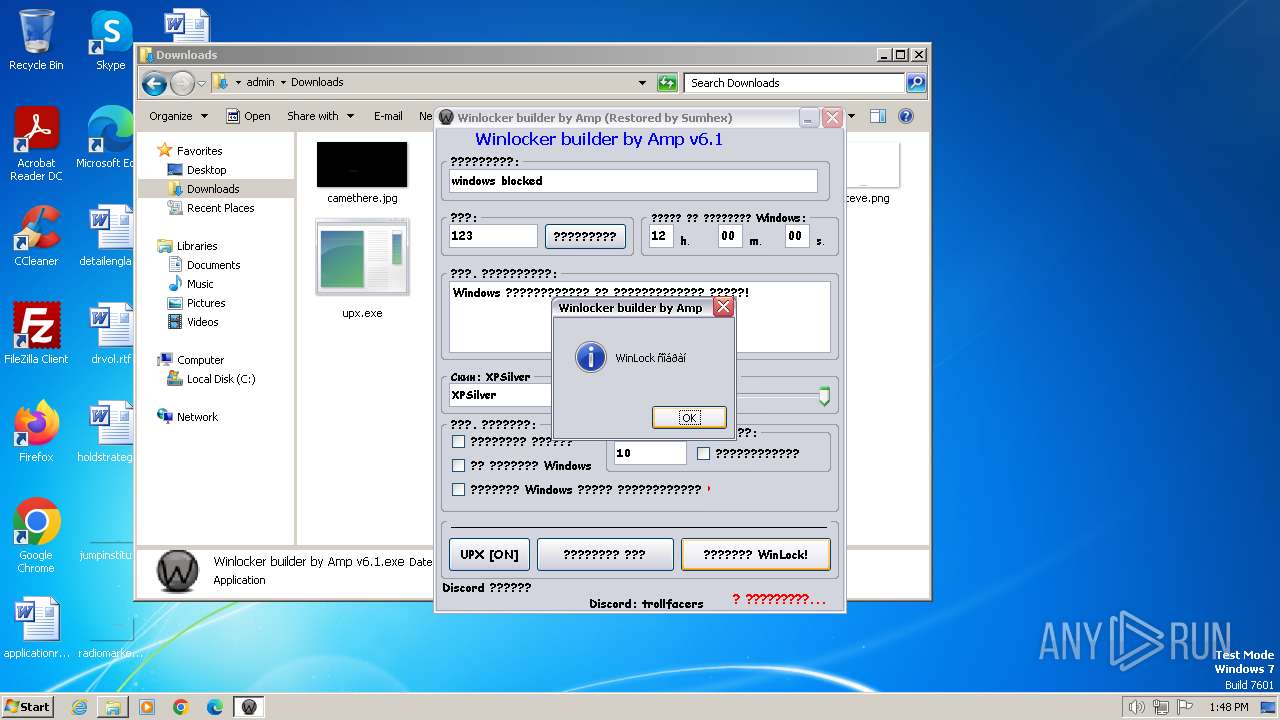Open Documents library in the navigation pane

point(213,265)
